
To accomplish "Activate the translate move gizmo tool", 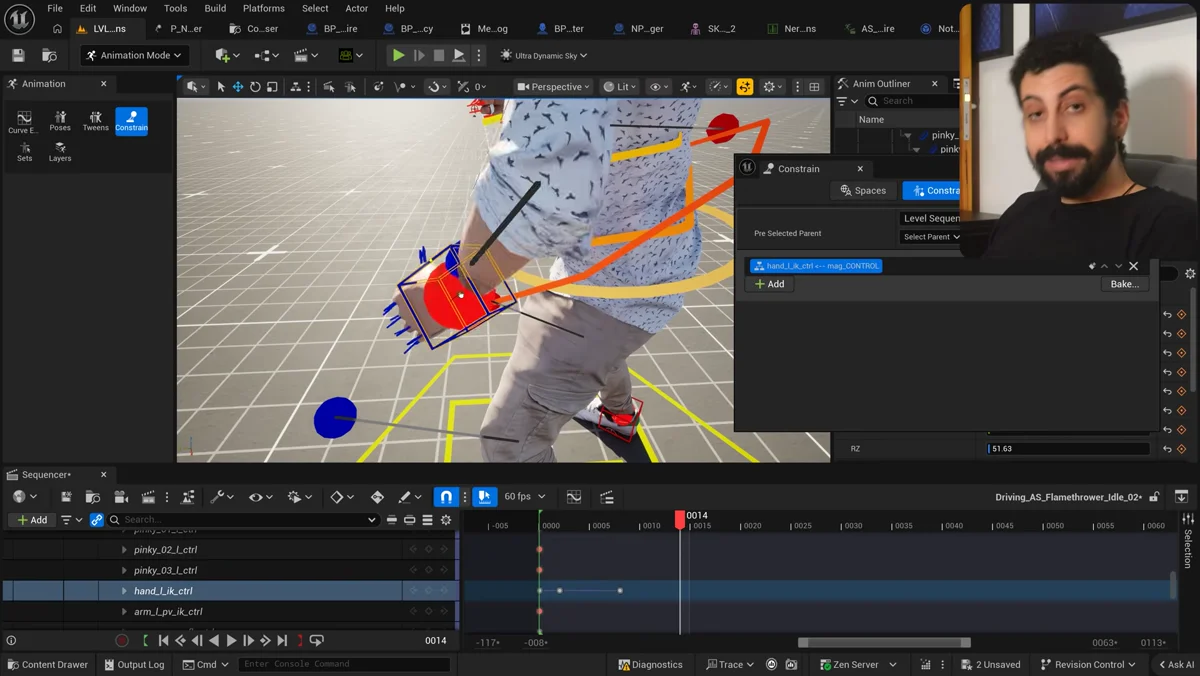I will (x=238, y=87).
